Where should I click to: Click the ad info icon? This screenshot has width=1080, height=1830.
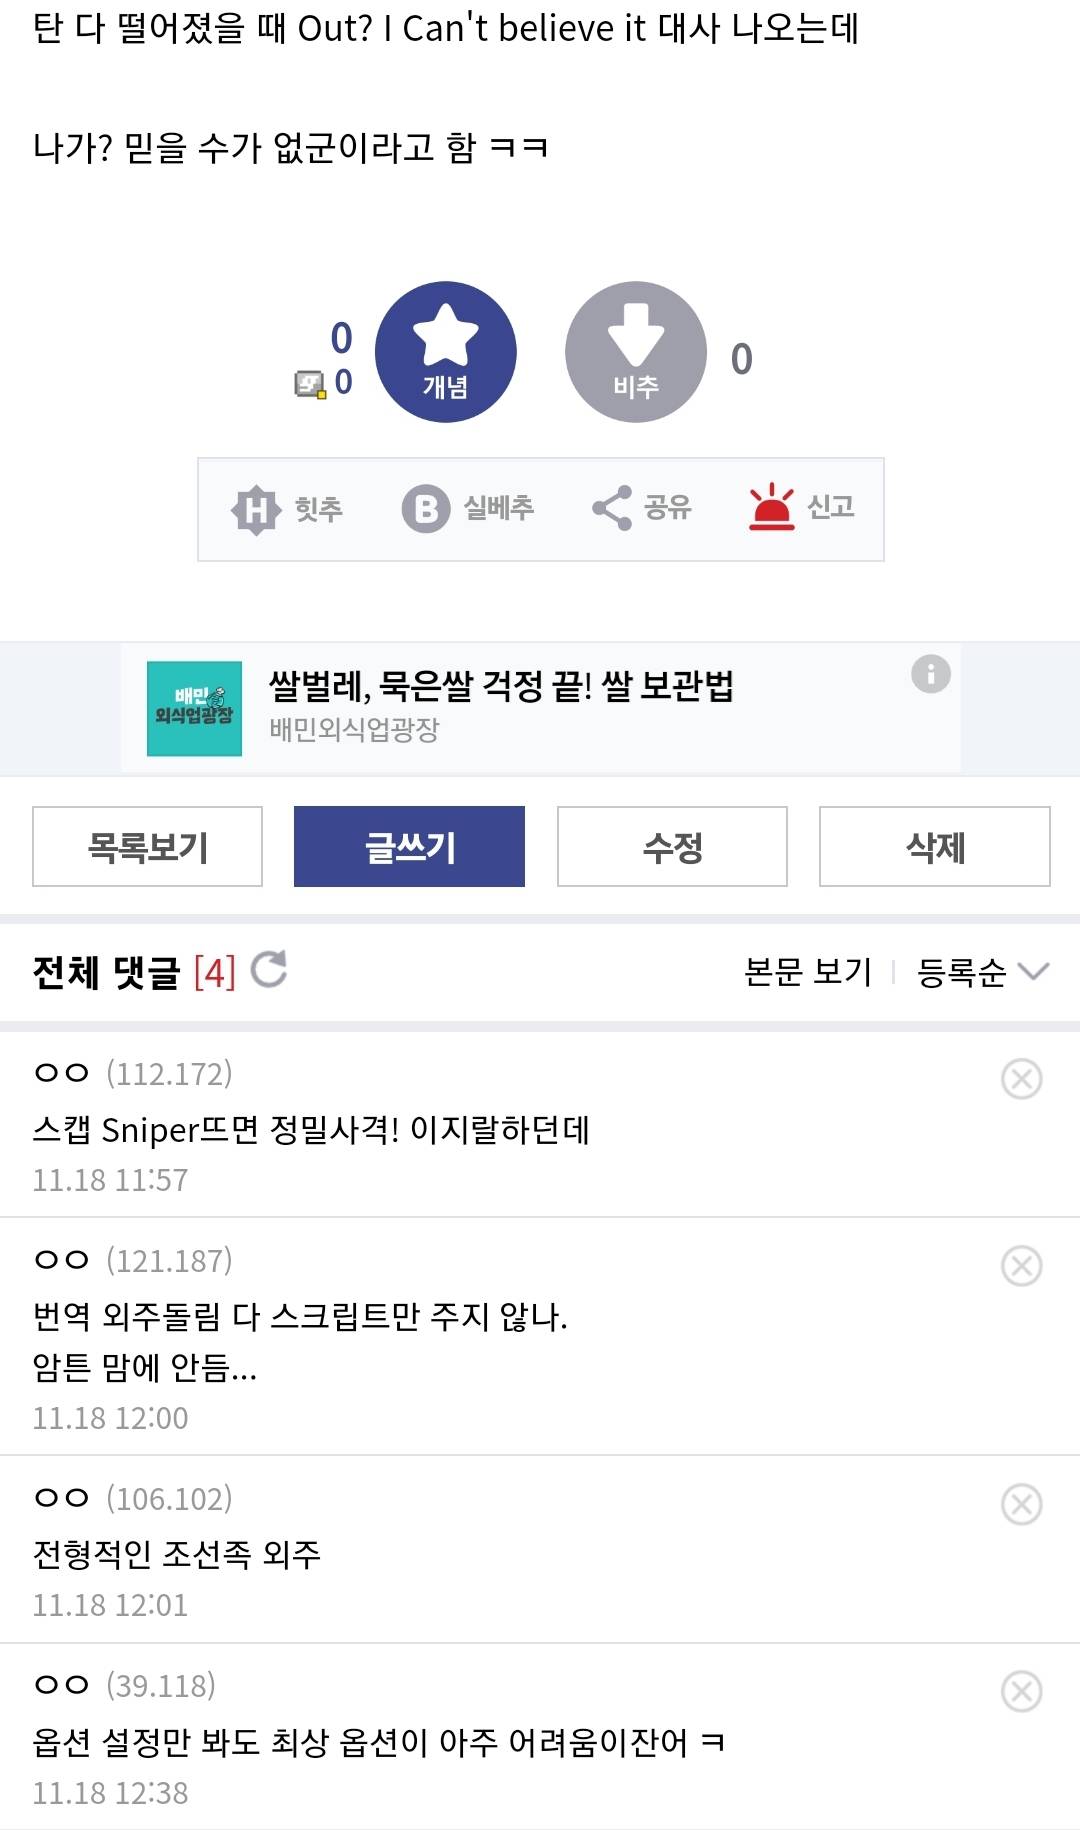click(x=930, y=674)
